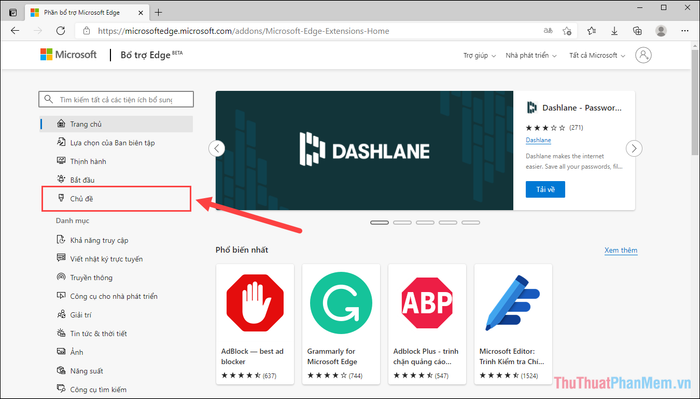This screenshot has width=700, height=399.
Task: Click Xem thêm for popular extensions
Action: click(x=621, y=250)
